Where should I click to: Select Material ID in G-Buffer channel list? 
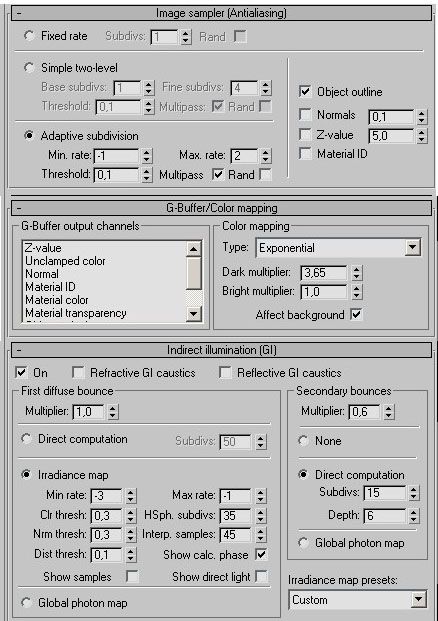point(50,287)
